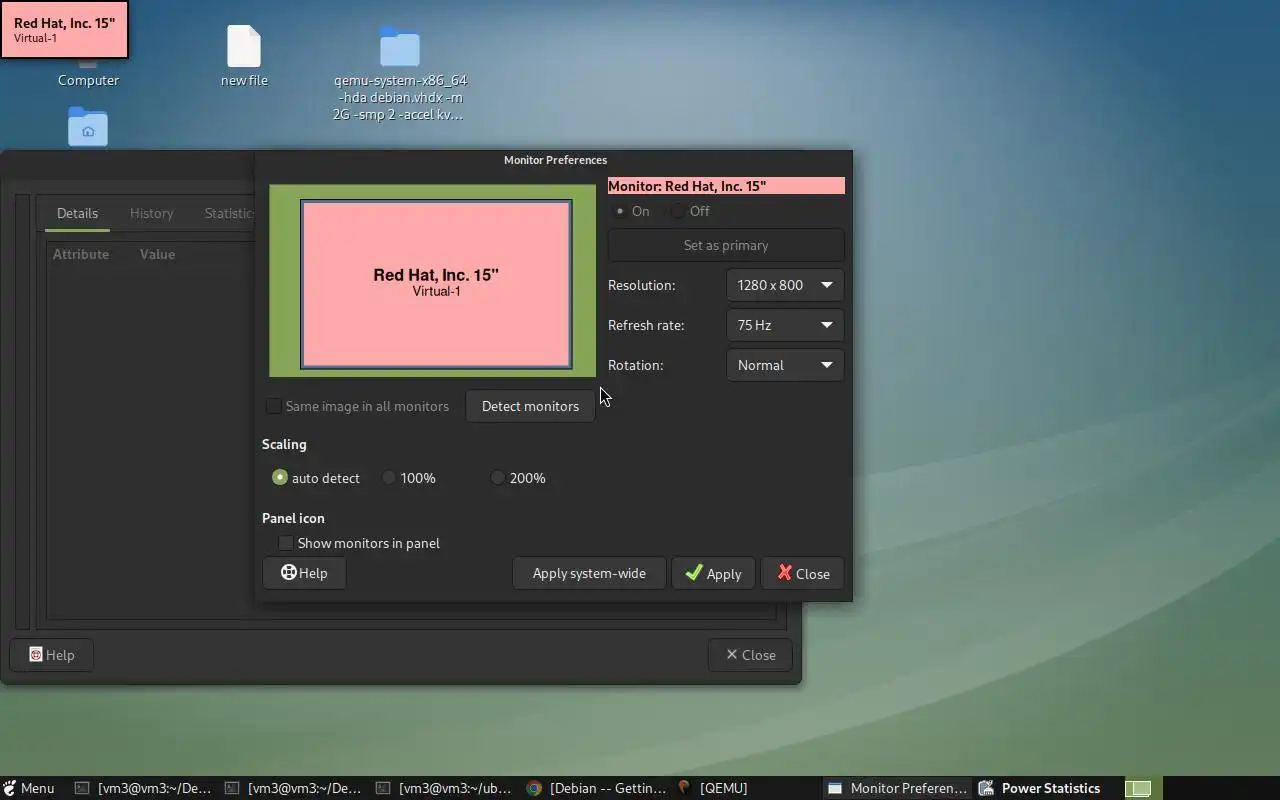1280x800 pixels.
Task: Open the Home folder desktop icon
Action: (88, 127)
